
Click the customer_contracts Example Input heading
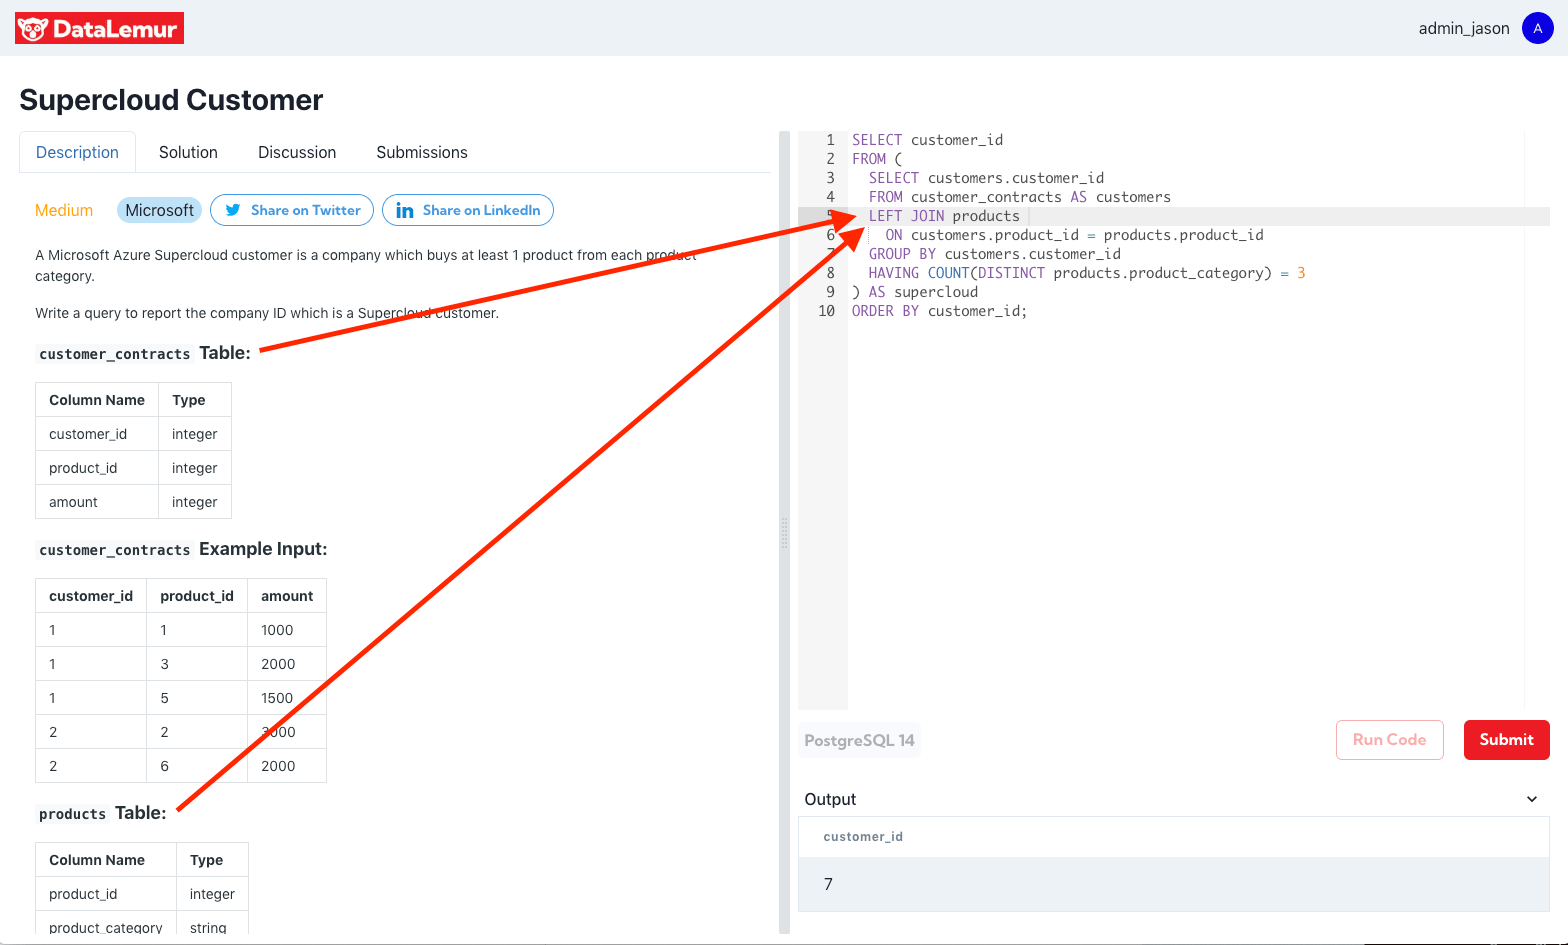(x=181, y=549)
